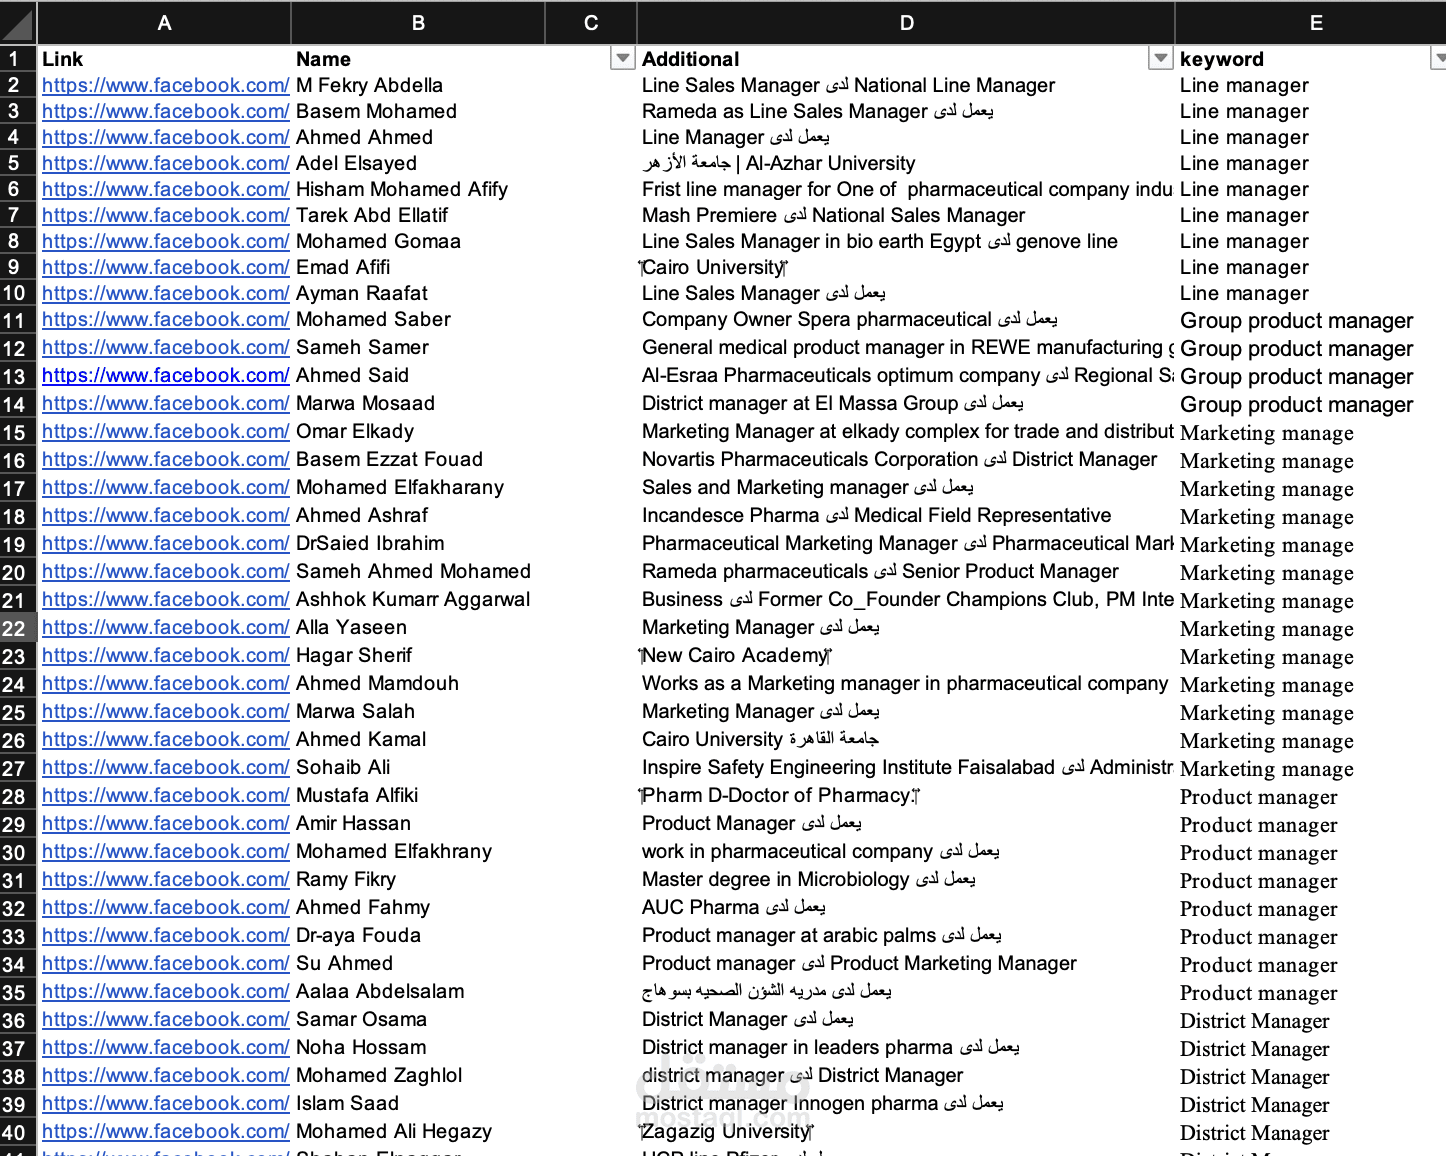This screenshot has width=1446, height=1156.
Task: Click the 'Link' header cell
Action: coord(164,59)
